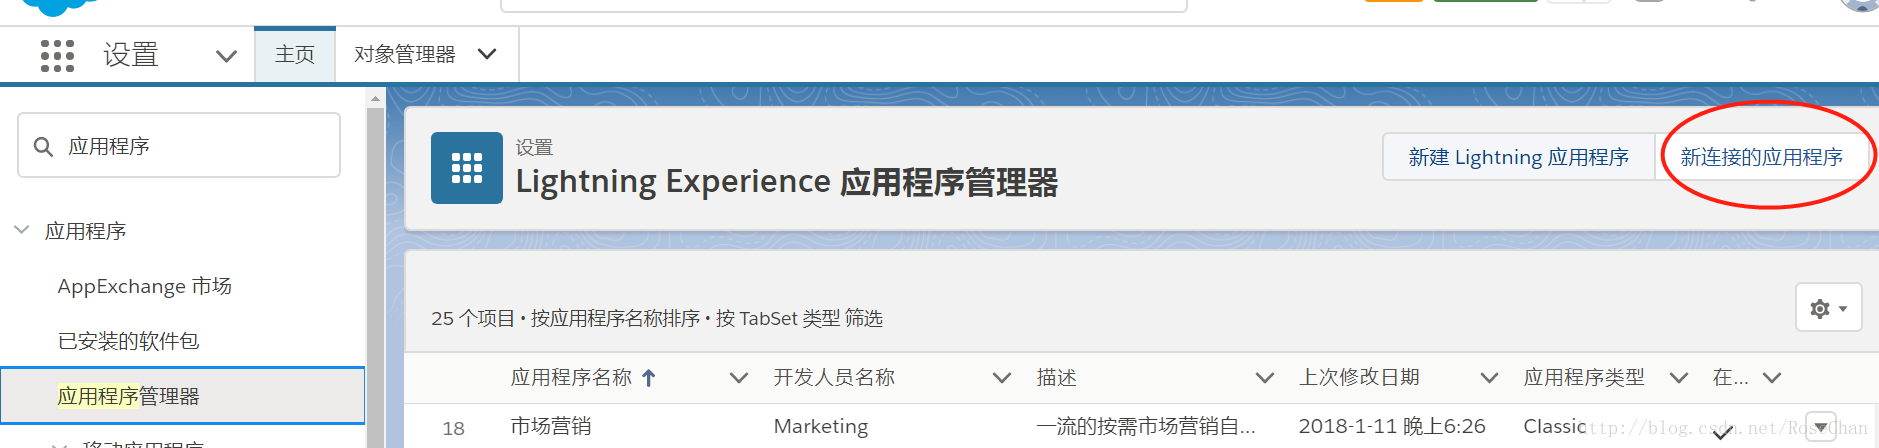
Task: Open the 对象管理器 tab
Action: tap(404, 54)
